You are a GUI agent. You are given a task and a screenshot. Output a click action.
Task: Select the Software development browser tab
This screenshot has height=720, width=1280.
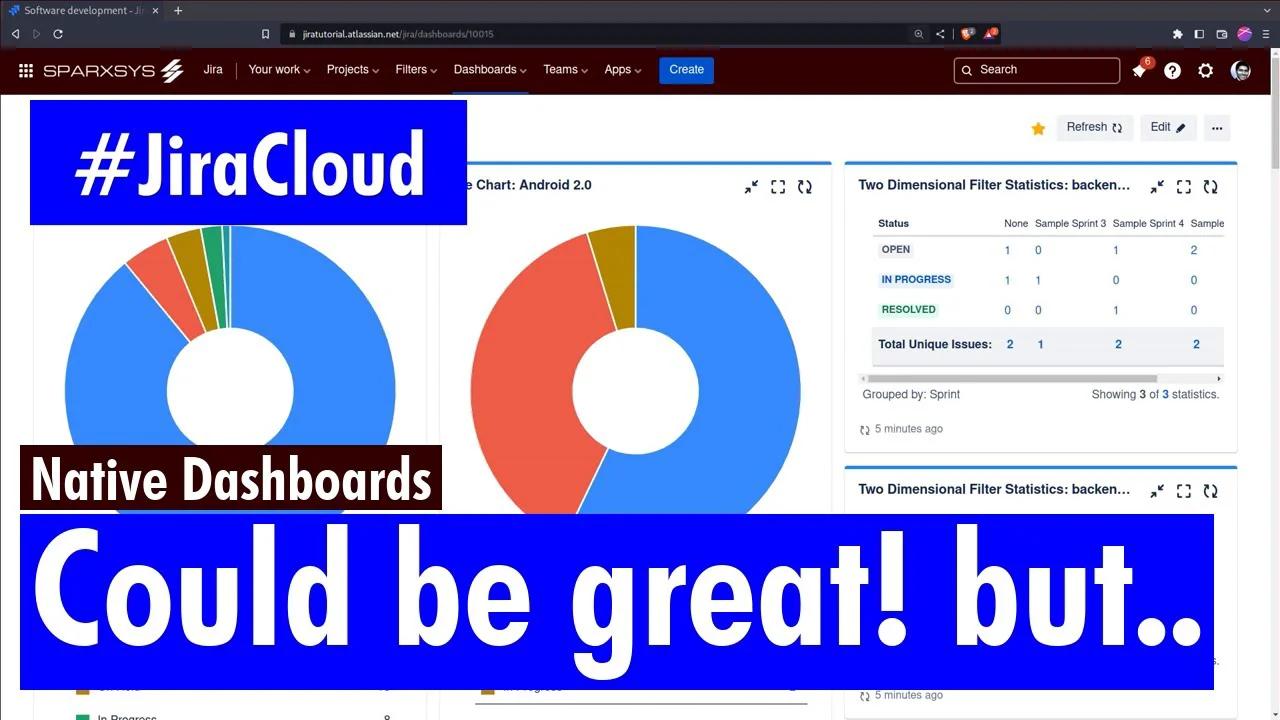(x=84, y=11)
